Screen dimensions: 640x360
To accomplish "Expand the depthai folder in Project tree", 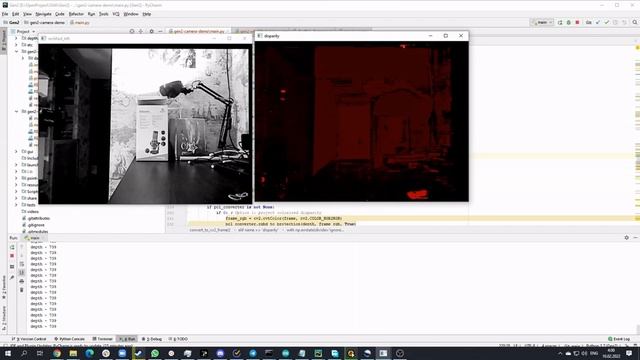I will [16, 38].
